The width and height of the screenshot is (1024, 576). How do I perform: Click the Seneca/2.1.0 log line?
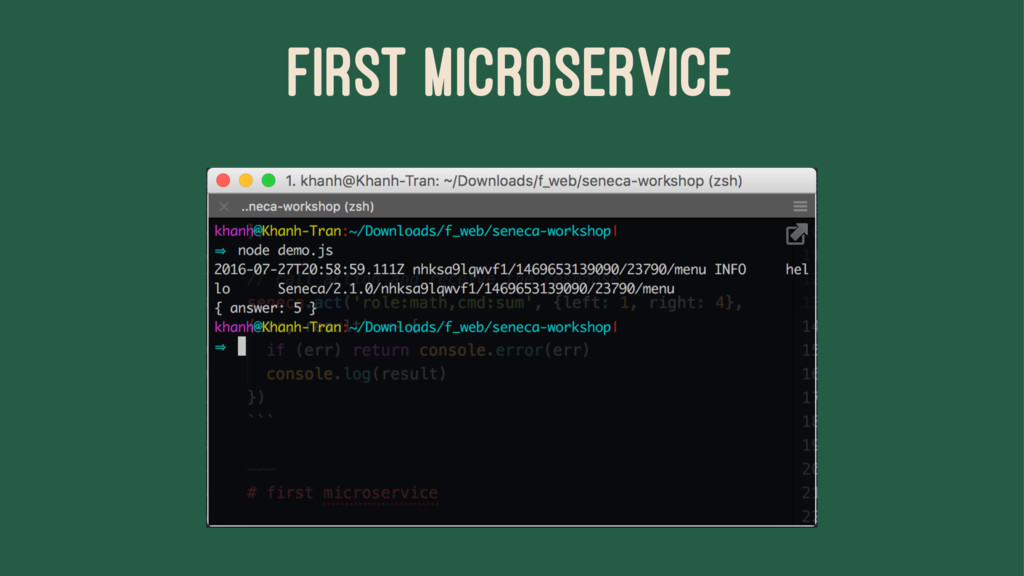point(476,289)
